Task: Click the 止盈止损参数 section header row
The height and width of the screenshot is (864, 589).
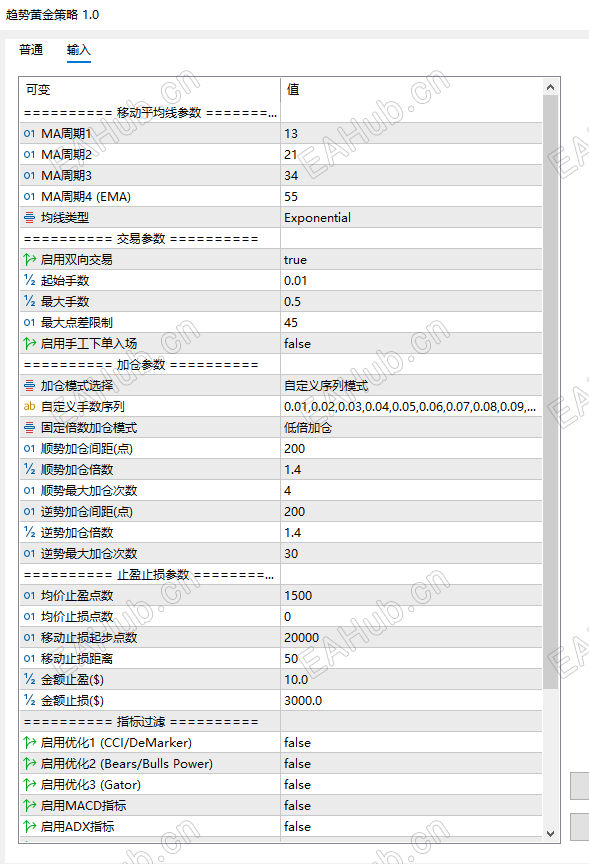Action: pyautogui.click(x=281, y=575)
